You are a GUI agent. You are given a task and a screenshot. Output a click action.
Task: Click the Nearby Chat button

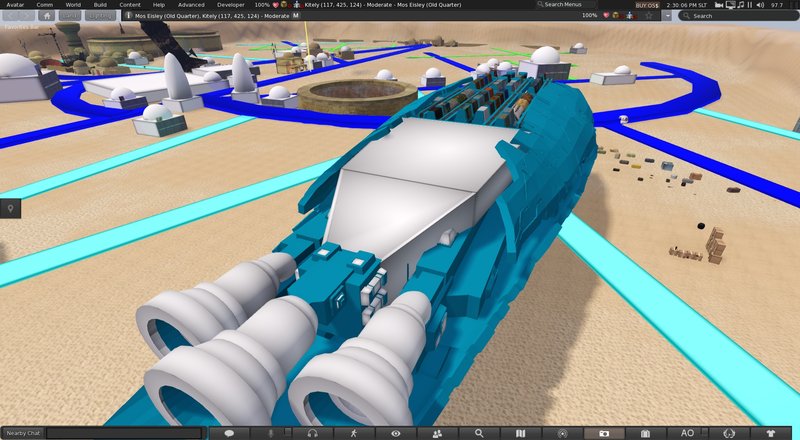23,433
